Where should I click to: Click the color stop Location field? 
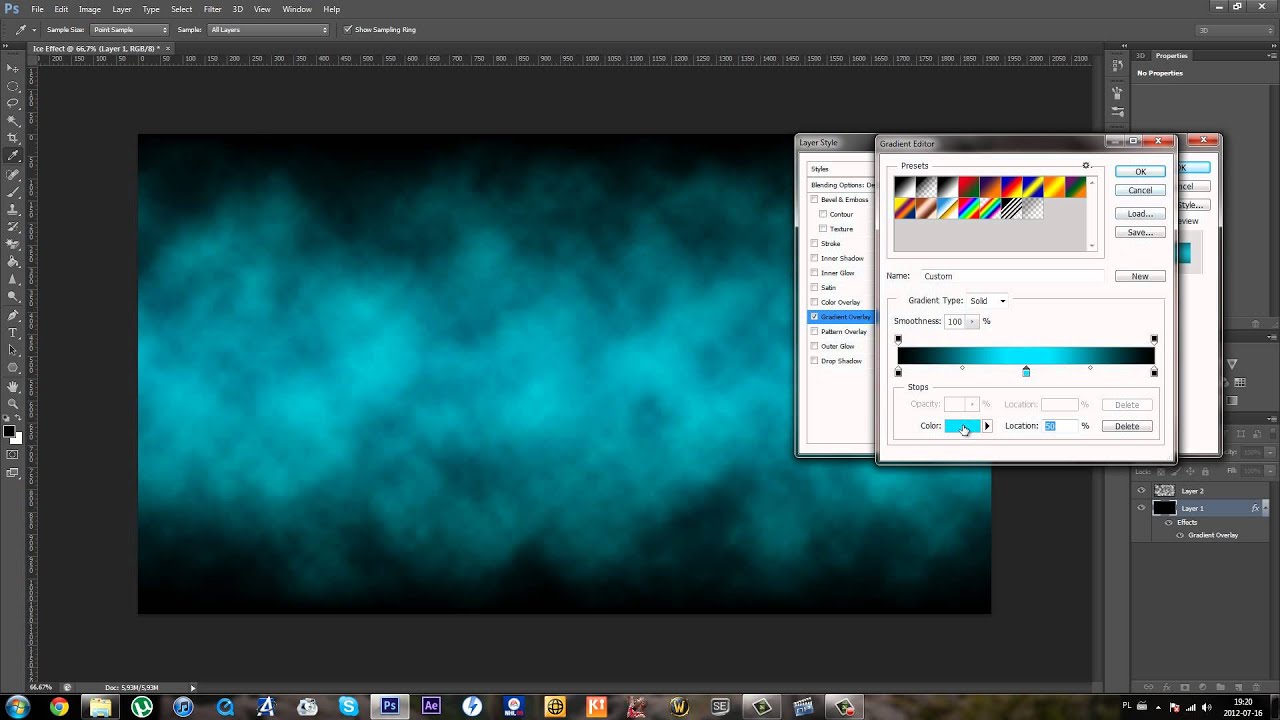pos(1060,426)
